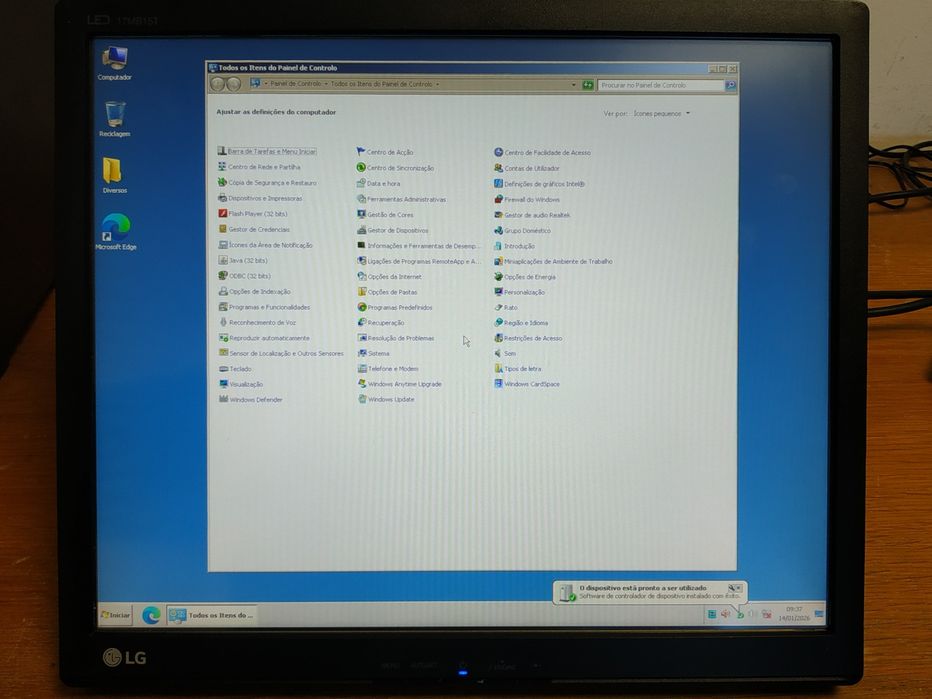
Task: Click the 'Procurar no Painel de Controlo' search field
Action: point(661,86)
